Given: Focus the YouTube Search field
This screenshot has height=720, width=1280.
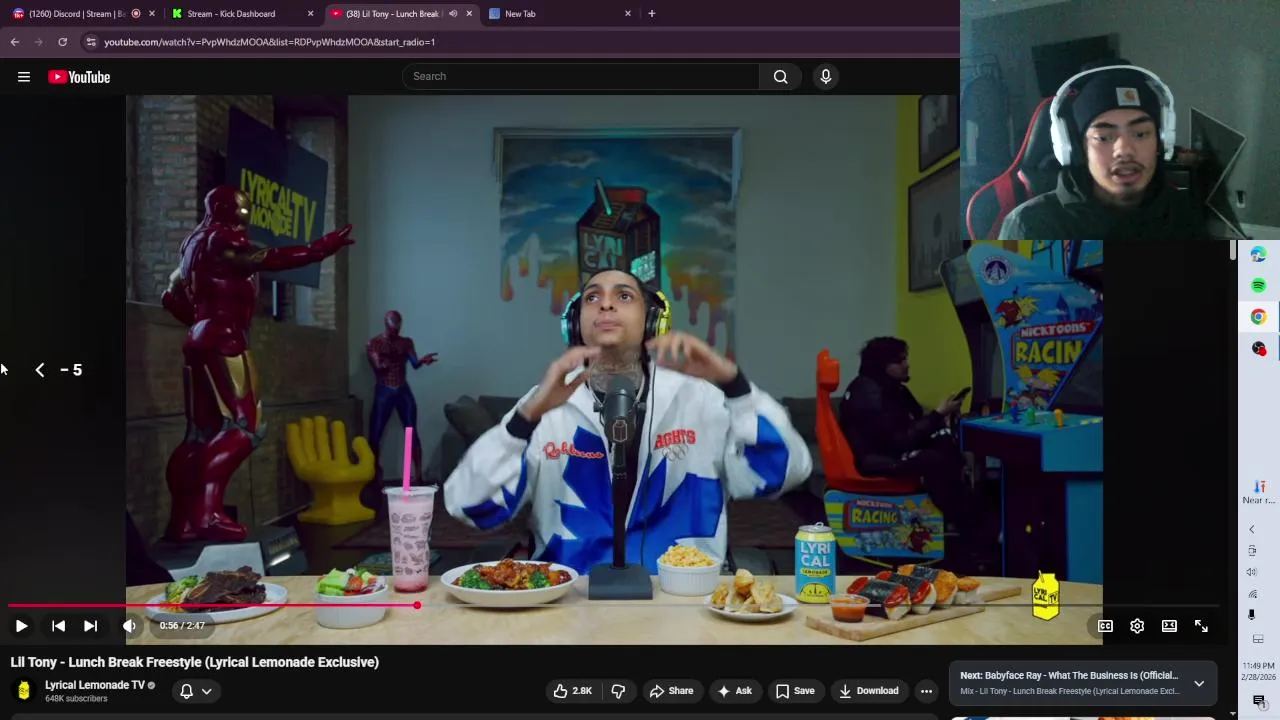Looking at the screenshot, I should (581, 76).
